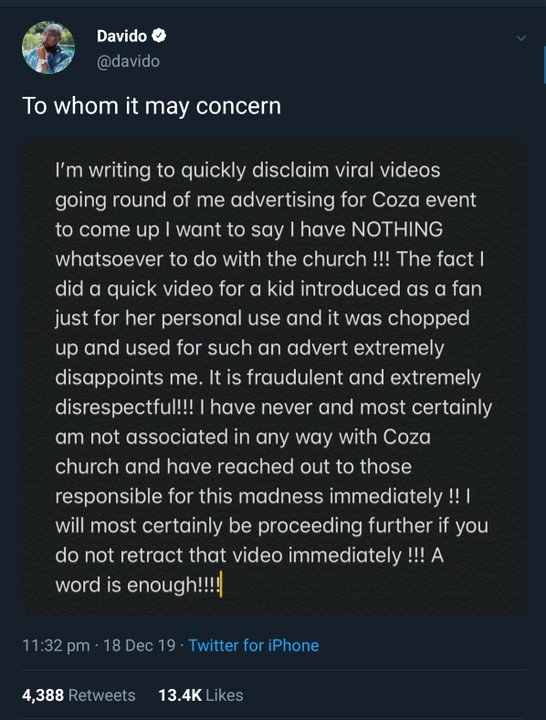546x720 pixels.
Task: Click the 4,388 retweet count number
Action: [x=43, y=695]
